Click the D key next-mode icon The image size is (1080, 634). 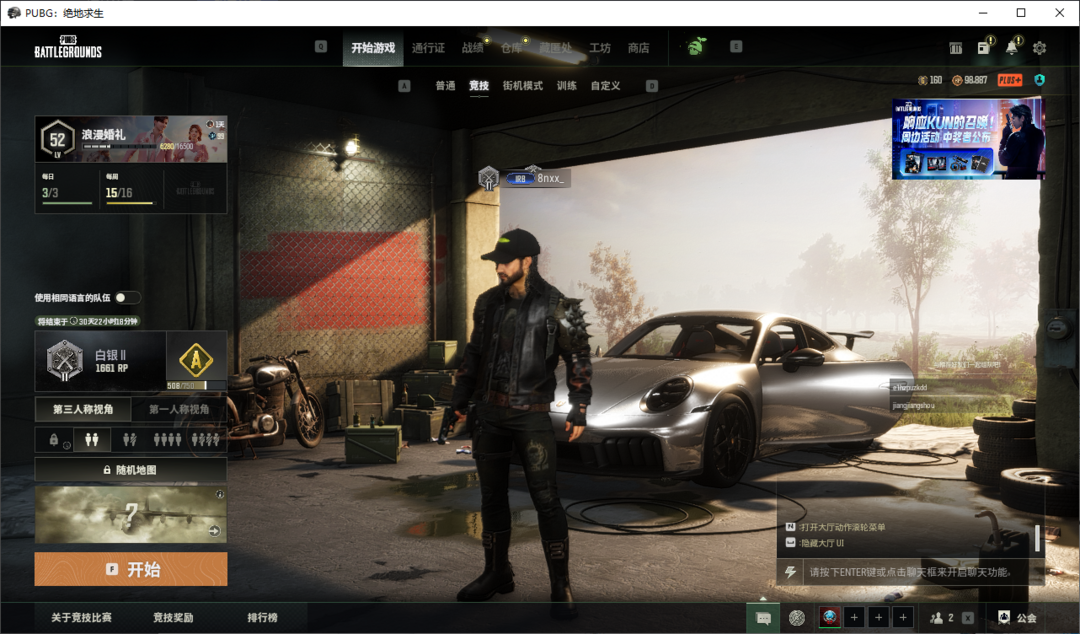click(x=652, y=85)
